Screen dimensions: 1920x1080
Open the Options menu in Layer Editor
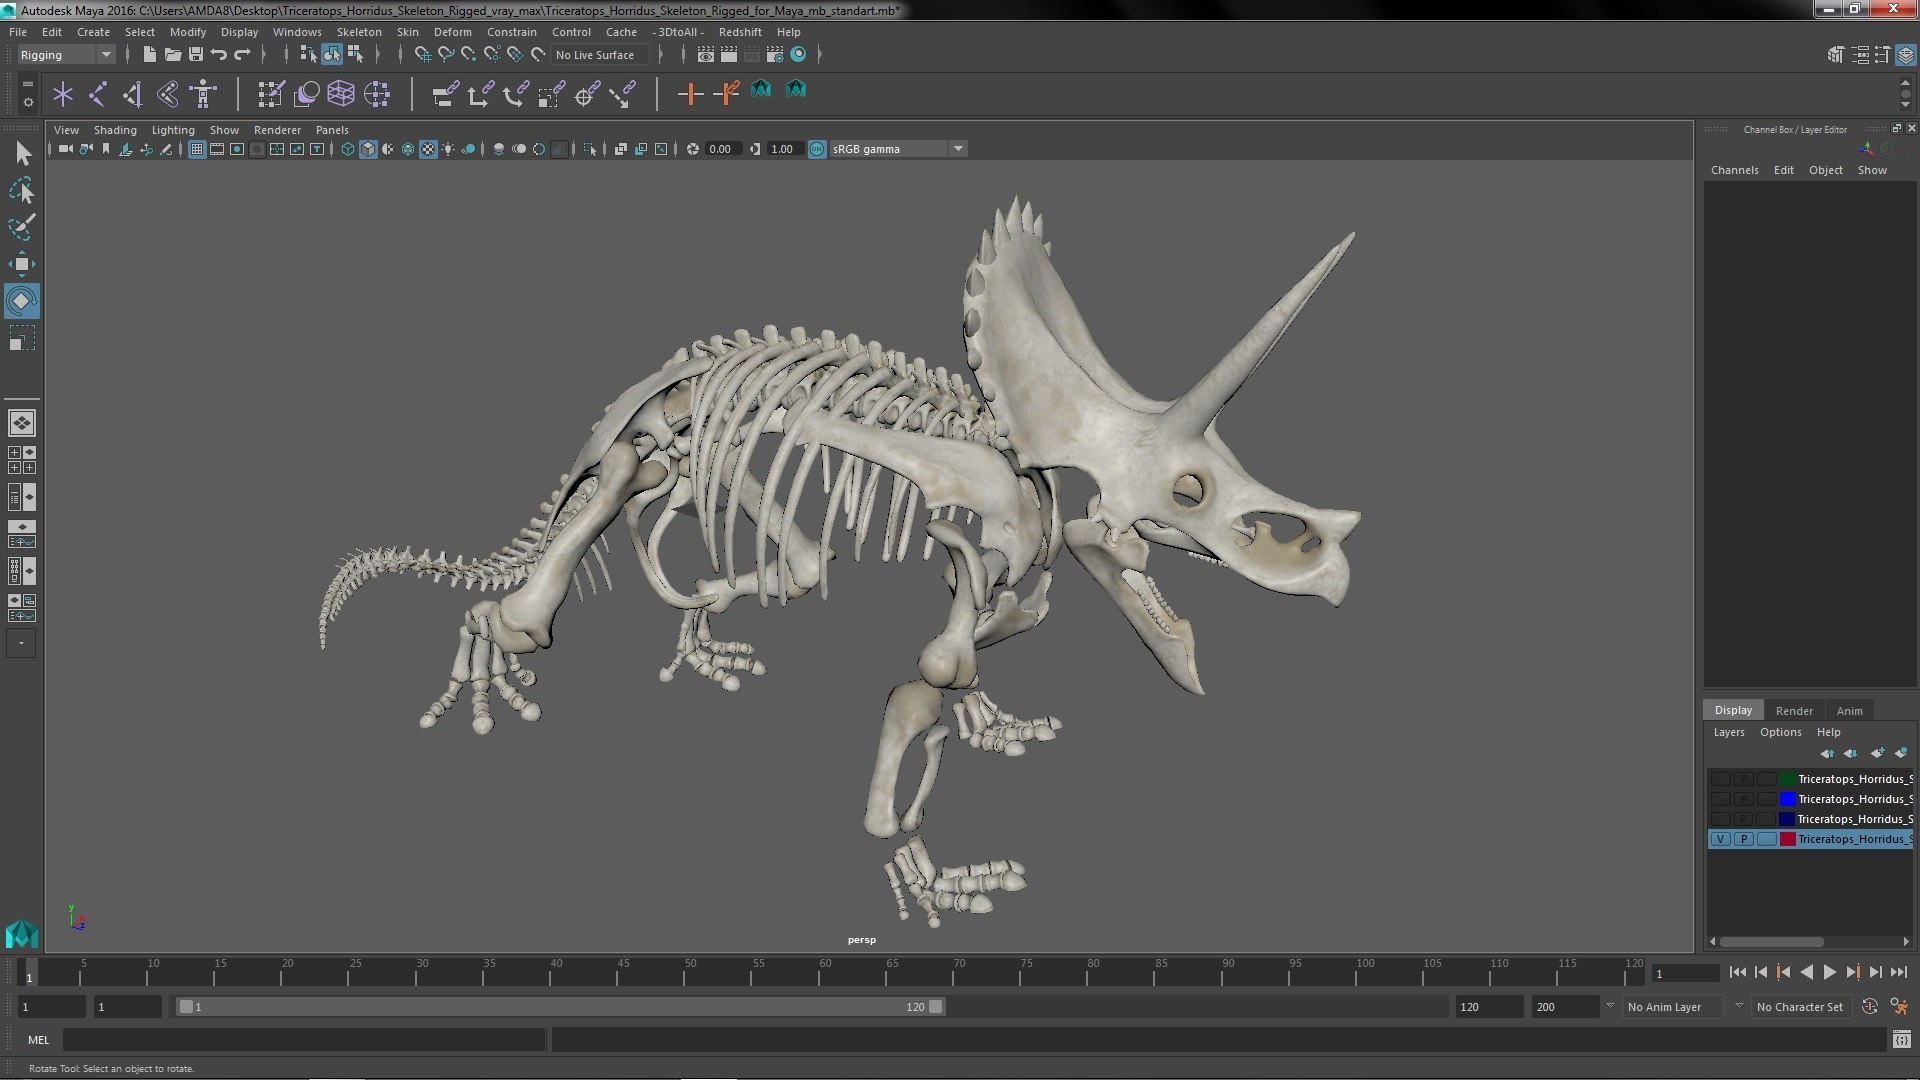click(1781, 732)
